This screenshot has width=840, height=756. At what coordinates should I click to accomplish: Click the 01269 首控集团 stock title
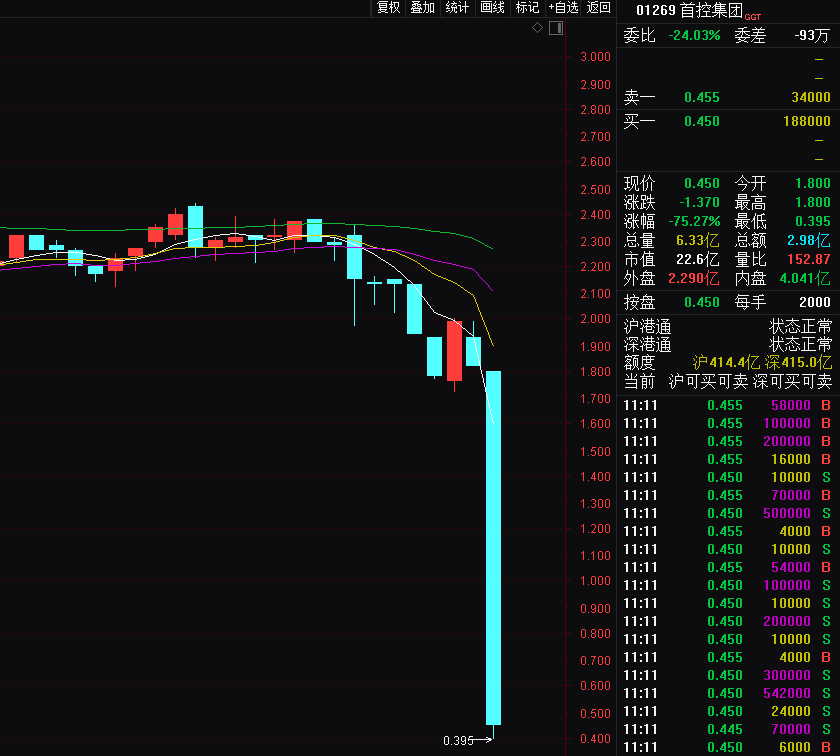coord(688,11)
